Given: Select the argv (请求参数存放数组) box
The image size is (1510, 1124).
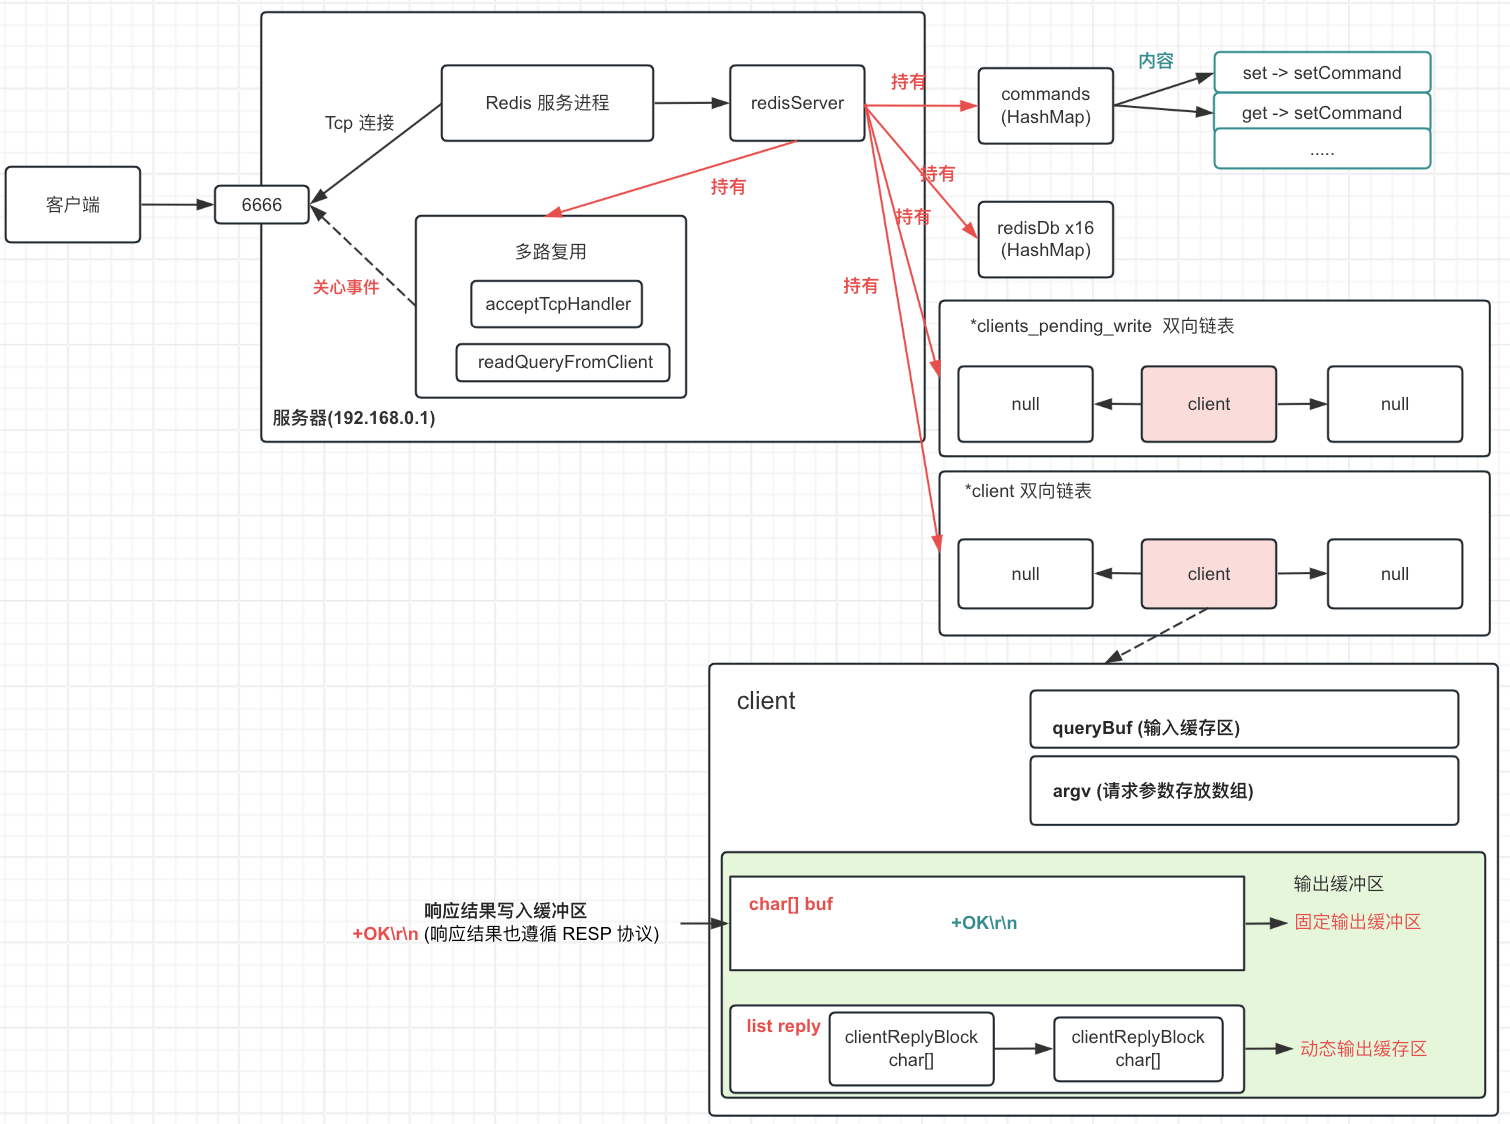Looking at the screenshot, I should click(1244, 791).
